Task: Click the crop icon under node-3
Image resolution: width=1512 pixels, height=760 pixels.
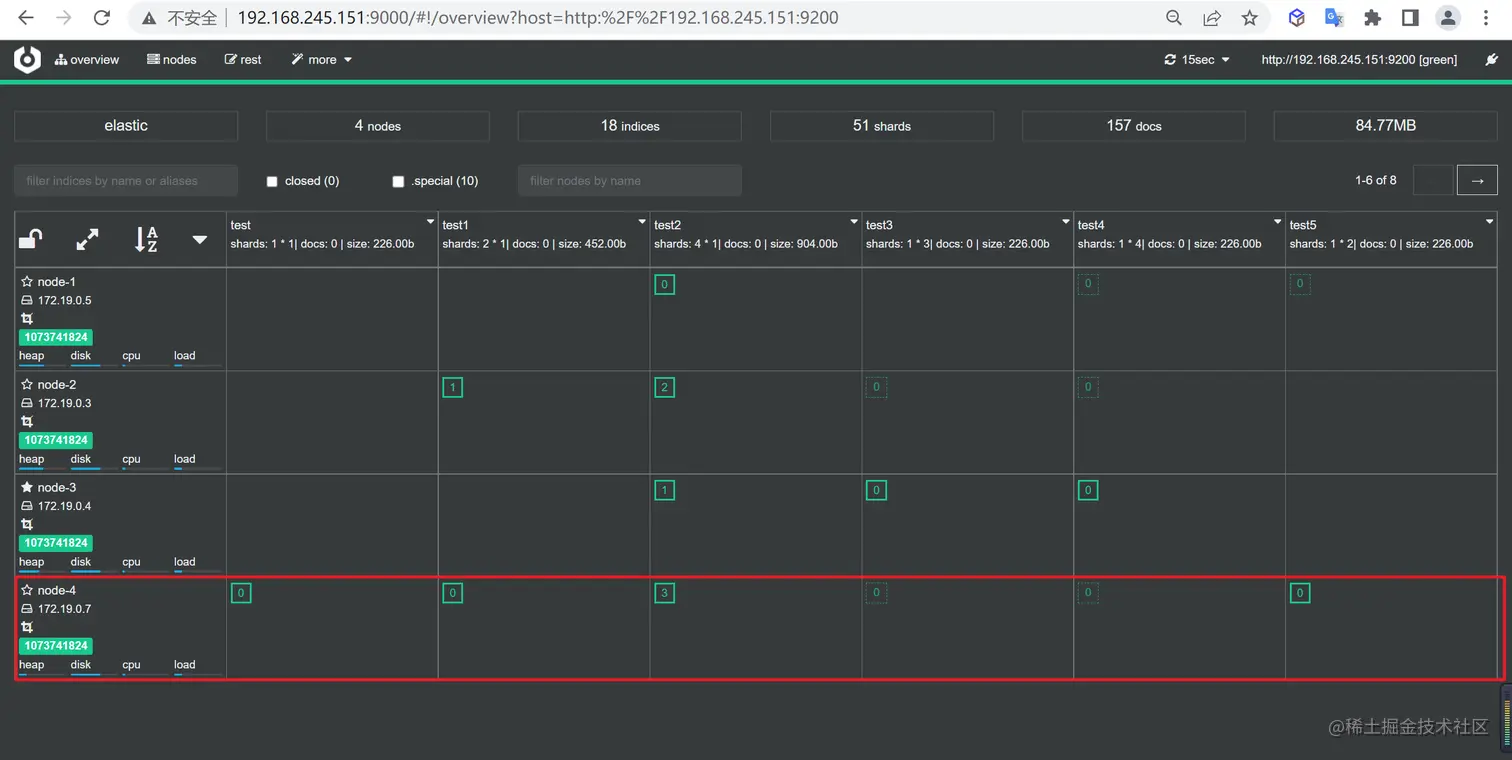Action: [x=27, y=525]
